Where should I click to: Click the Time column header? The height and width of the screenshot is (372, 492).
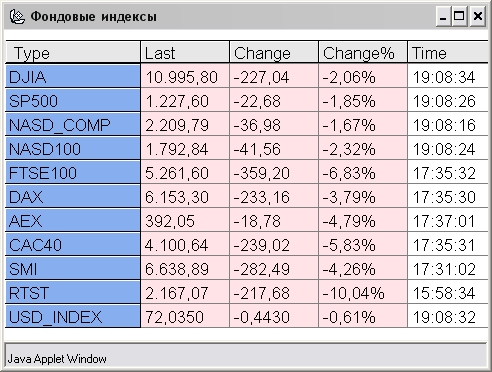pos(448,52)
